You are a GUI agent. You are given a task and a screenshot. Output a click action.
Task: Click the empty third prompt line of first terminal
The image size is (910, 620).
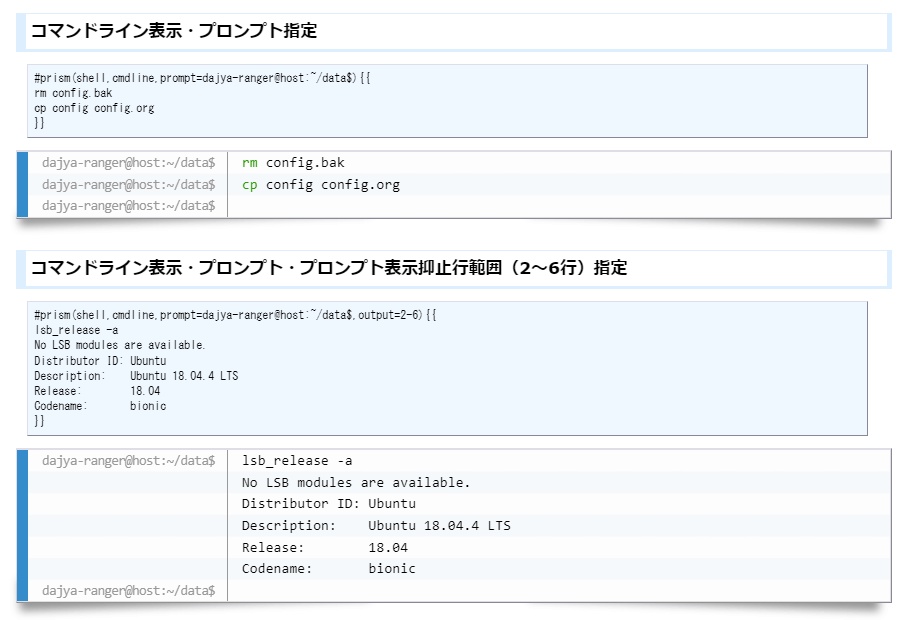130,206
